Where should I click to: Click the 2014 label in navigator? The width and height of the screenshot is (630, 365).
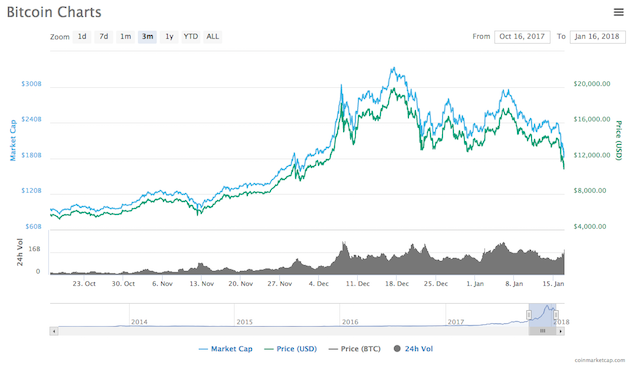[139, 322]
